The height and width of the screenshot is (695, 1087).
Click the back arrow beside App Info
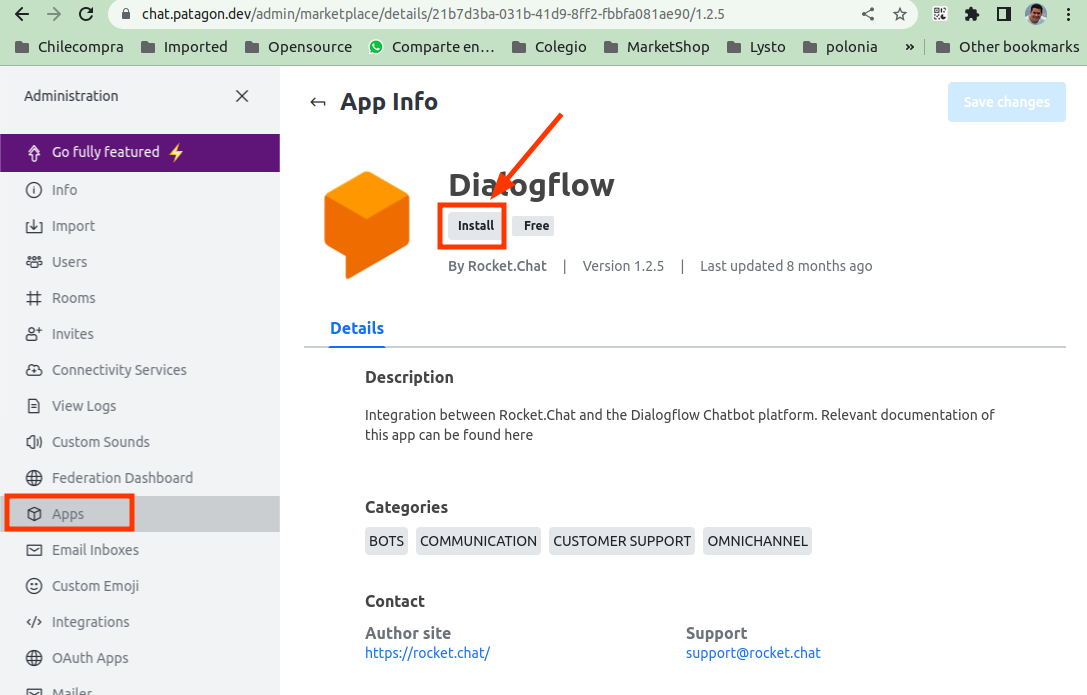click(318, 102)
